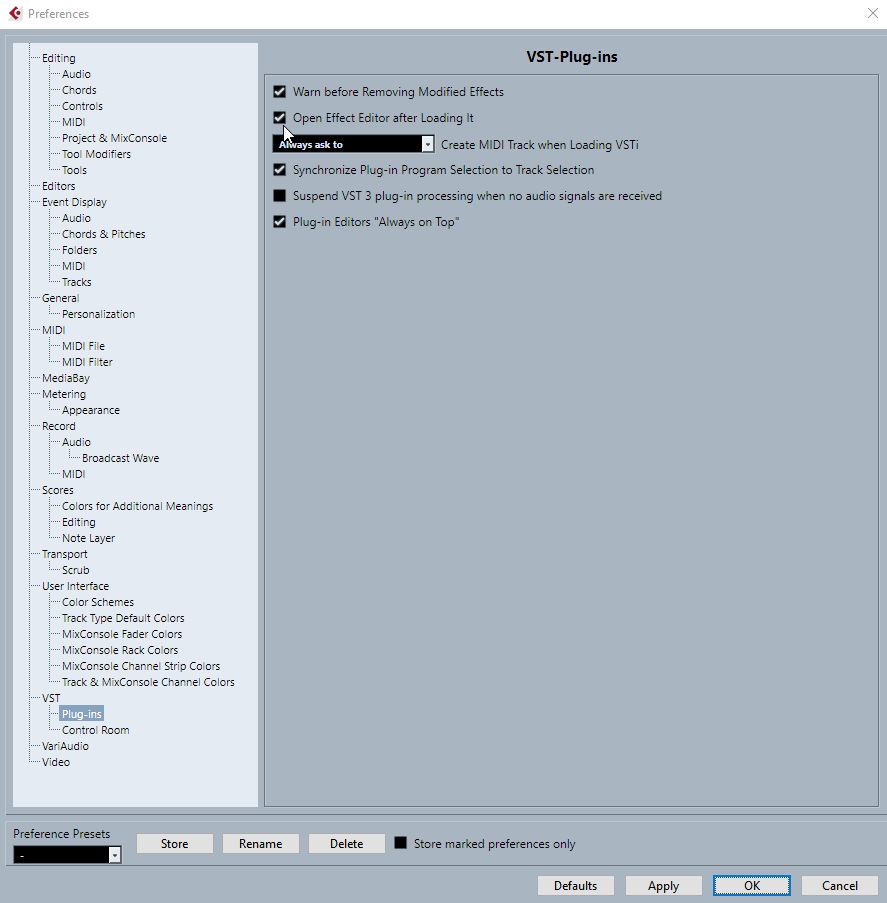The height and width of the screenshot is (903, 887).
Task: Click the Cancel button
Action: pyautogui.click(x=840, y=886)
